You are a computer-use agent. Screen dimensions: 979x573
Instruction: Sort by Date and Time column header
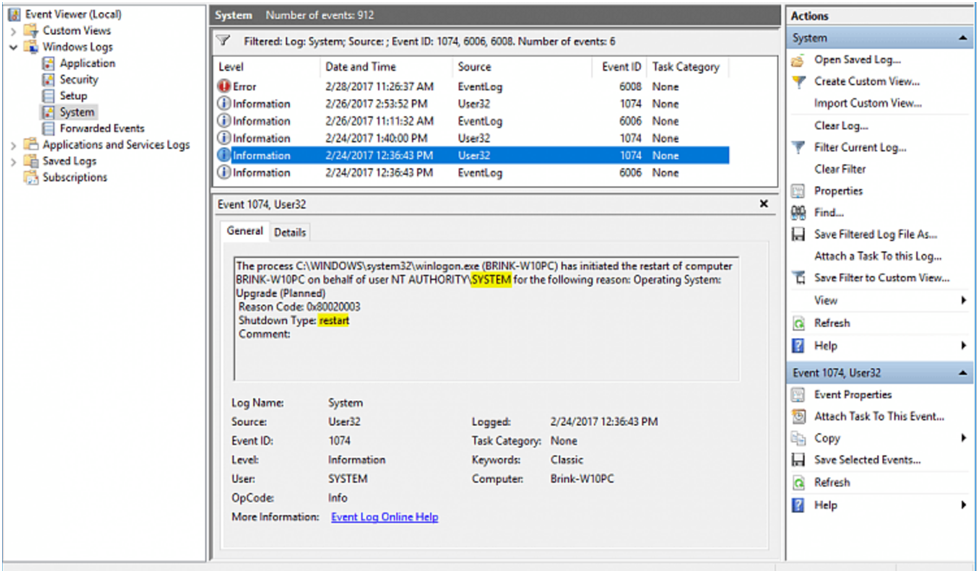[x=386, y=67]
